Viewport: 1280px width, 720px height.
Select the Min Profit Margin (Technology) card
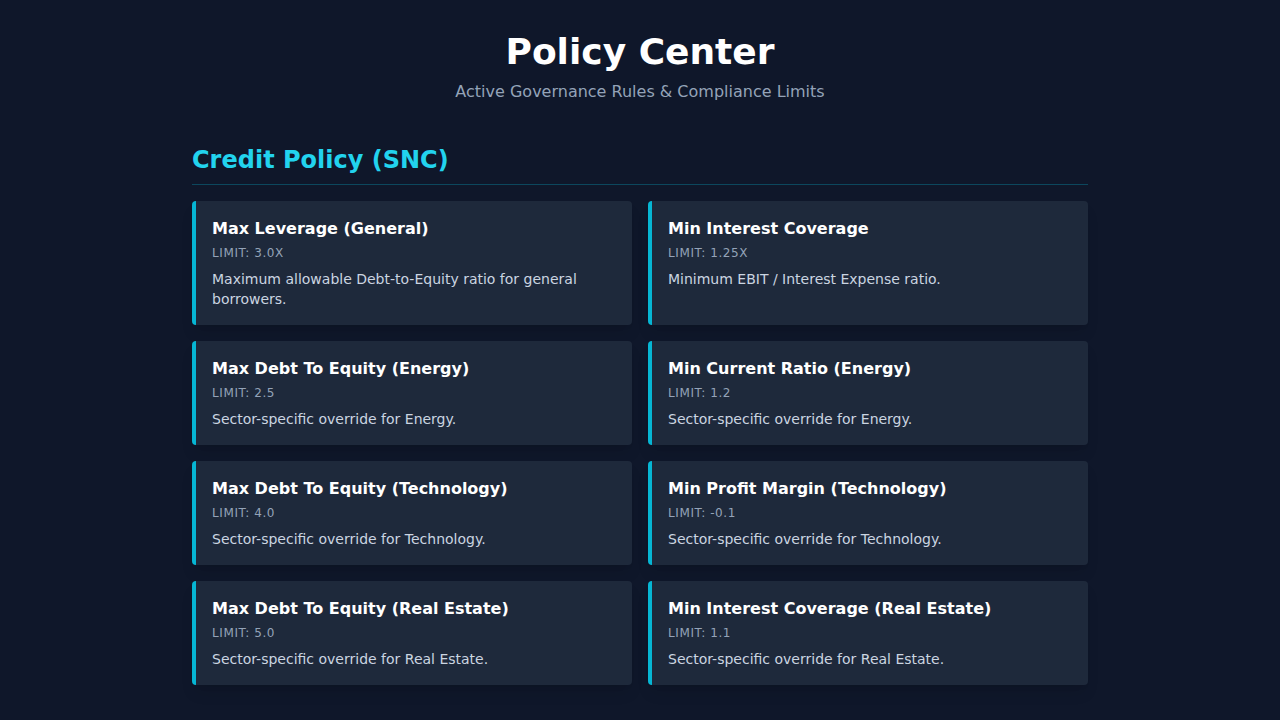pos(868,513)
